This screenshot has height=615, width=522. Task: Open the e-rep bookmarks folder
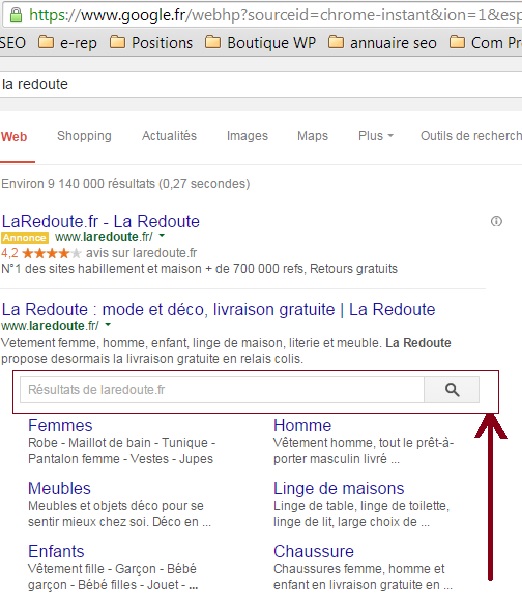pyautogui.click(x=67, y=42)
